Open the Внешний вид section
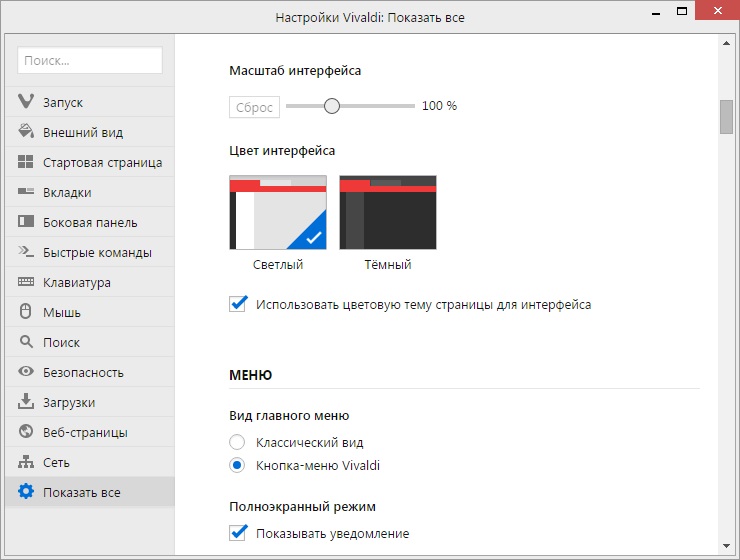Viewport: 740px width, 560px height. point(90,132)
